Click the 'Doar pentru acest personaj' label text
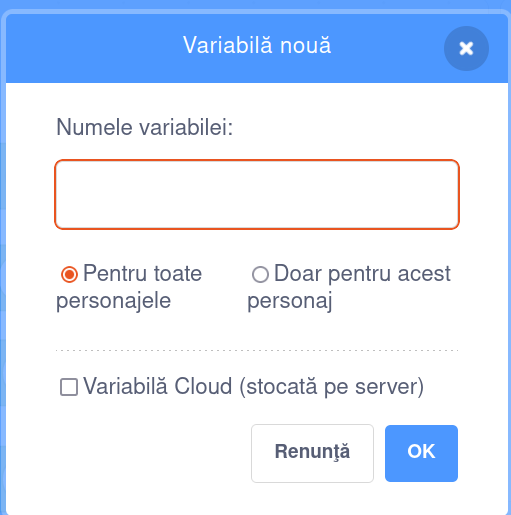Image resolution: width=511 pixels, height=515 pixels. click(x=349, y=287)
